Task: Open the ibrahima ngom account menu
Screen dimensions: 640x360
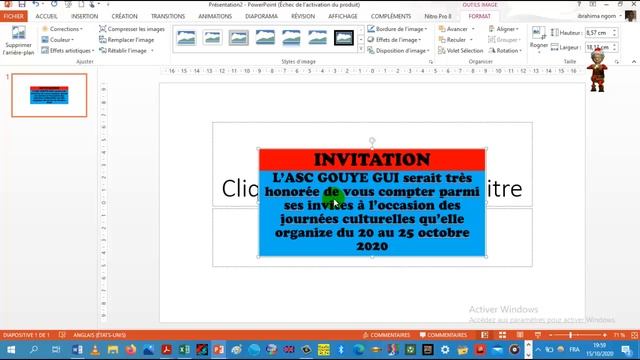Action: pos(599,16)
